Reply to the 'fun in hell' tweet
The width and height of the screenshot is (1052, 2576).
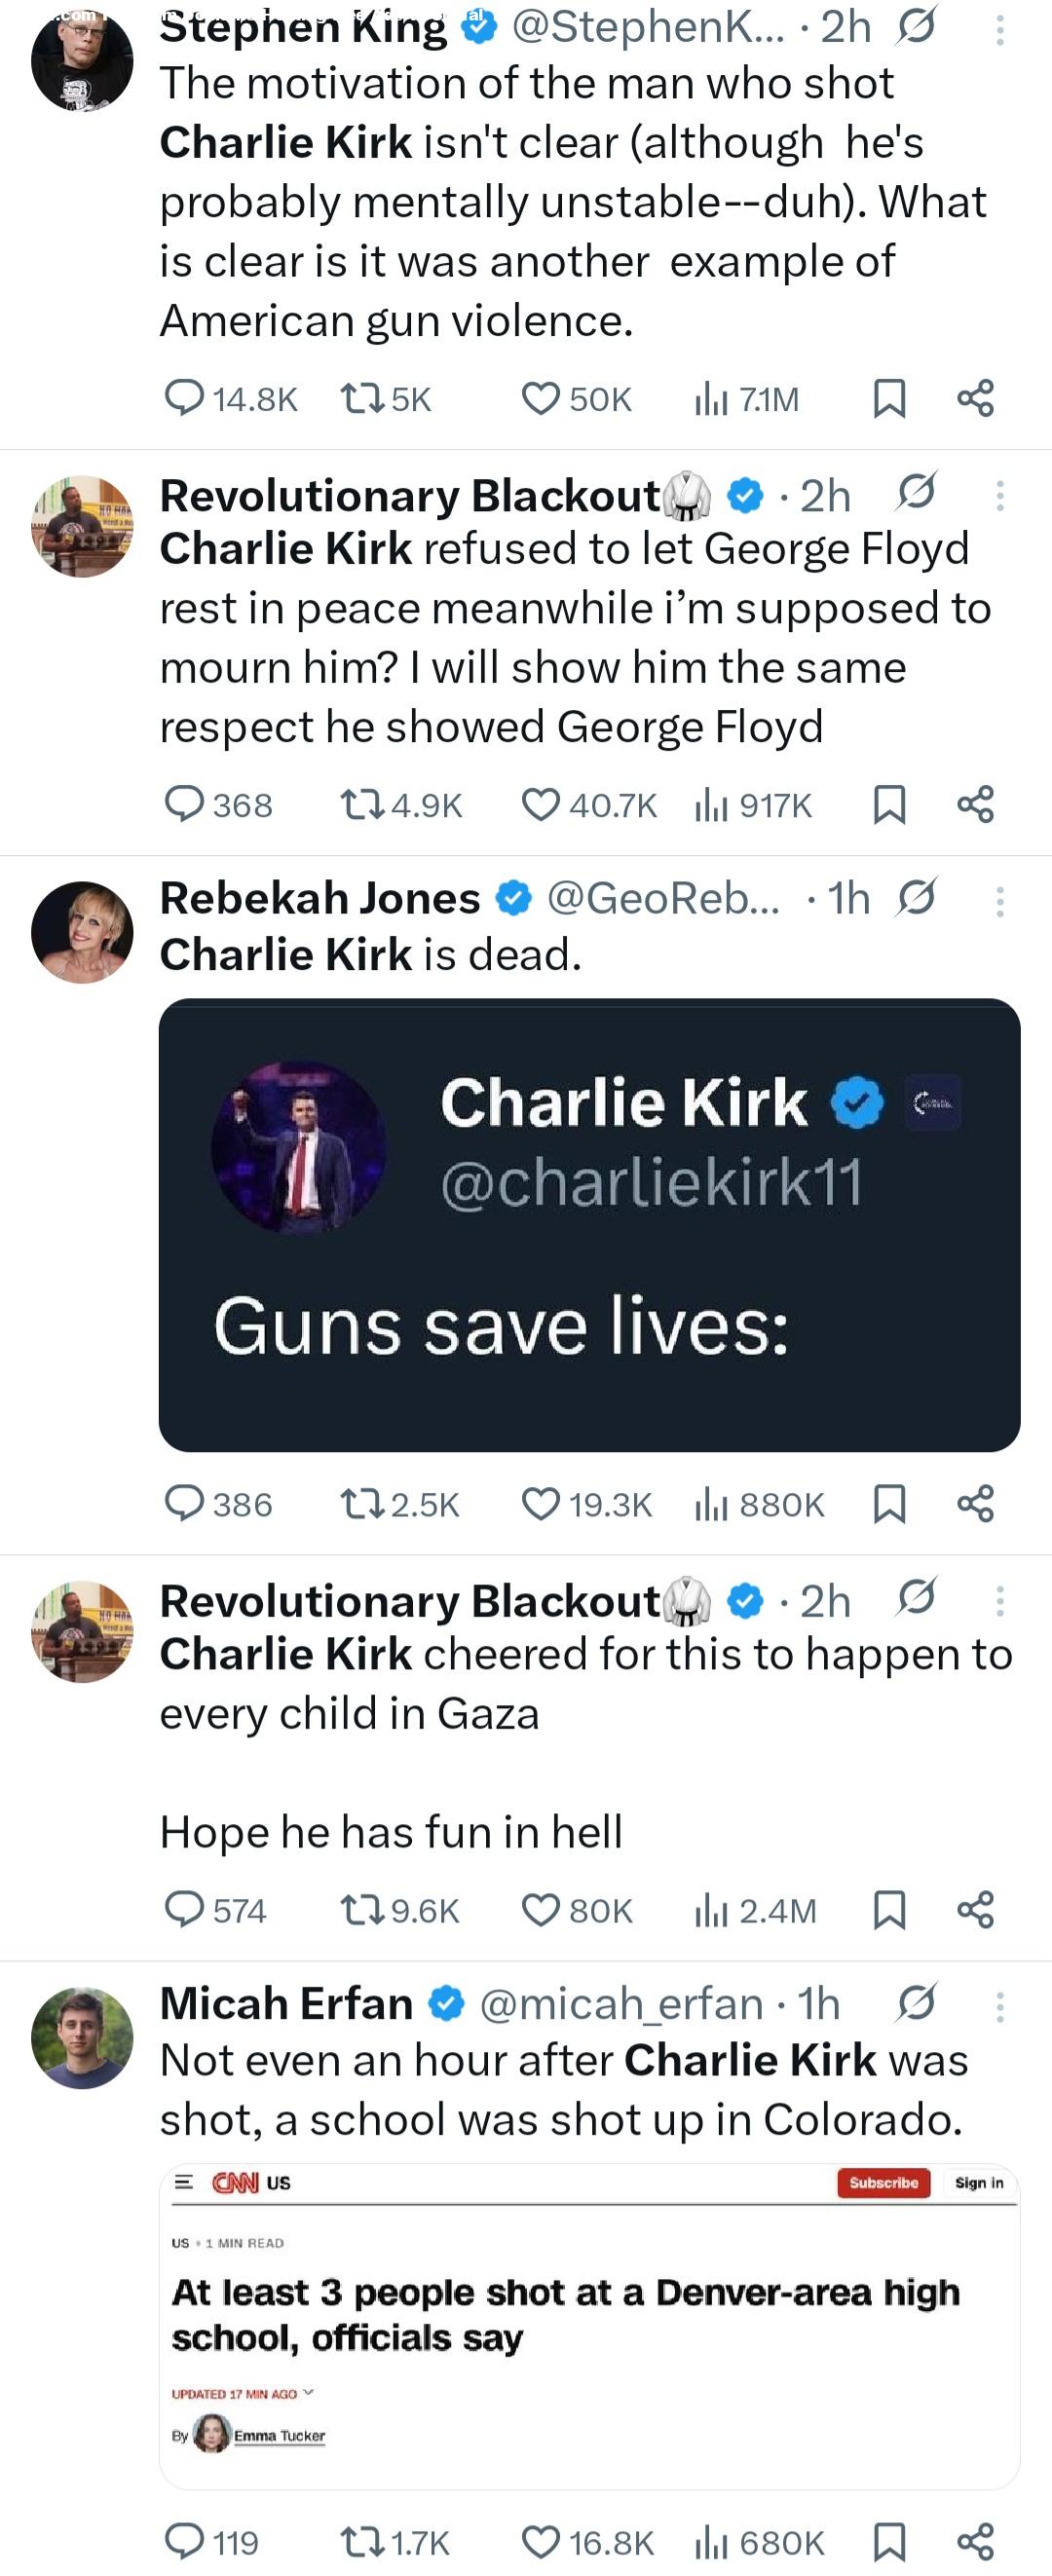pyautogui.click(x=184, y=1910)
